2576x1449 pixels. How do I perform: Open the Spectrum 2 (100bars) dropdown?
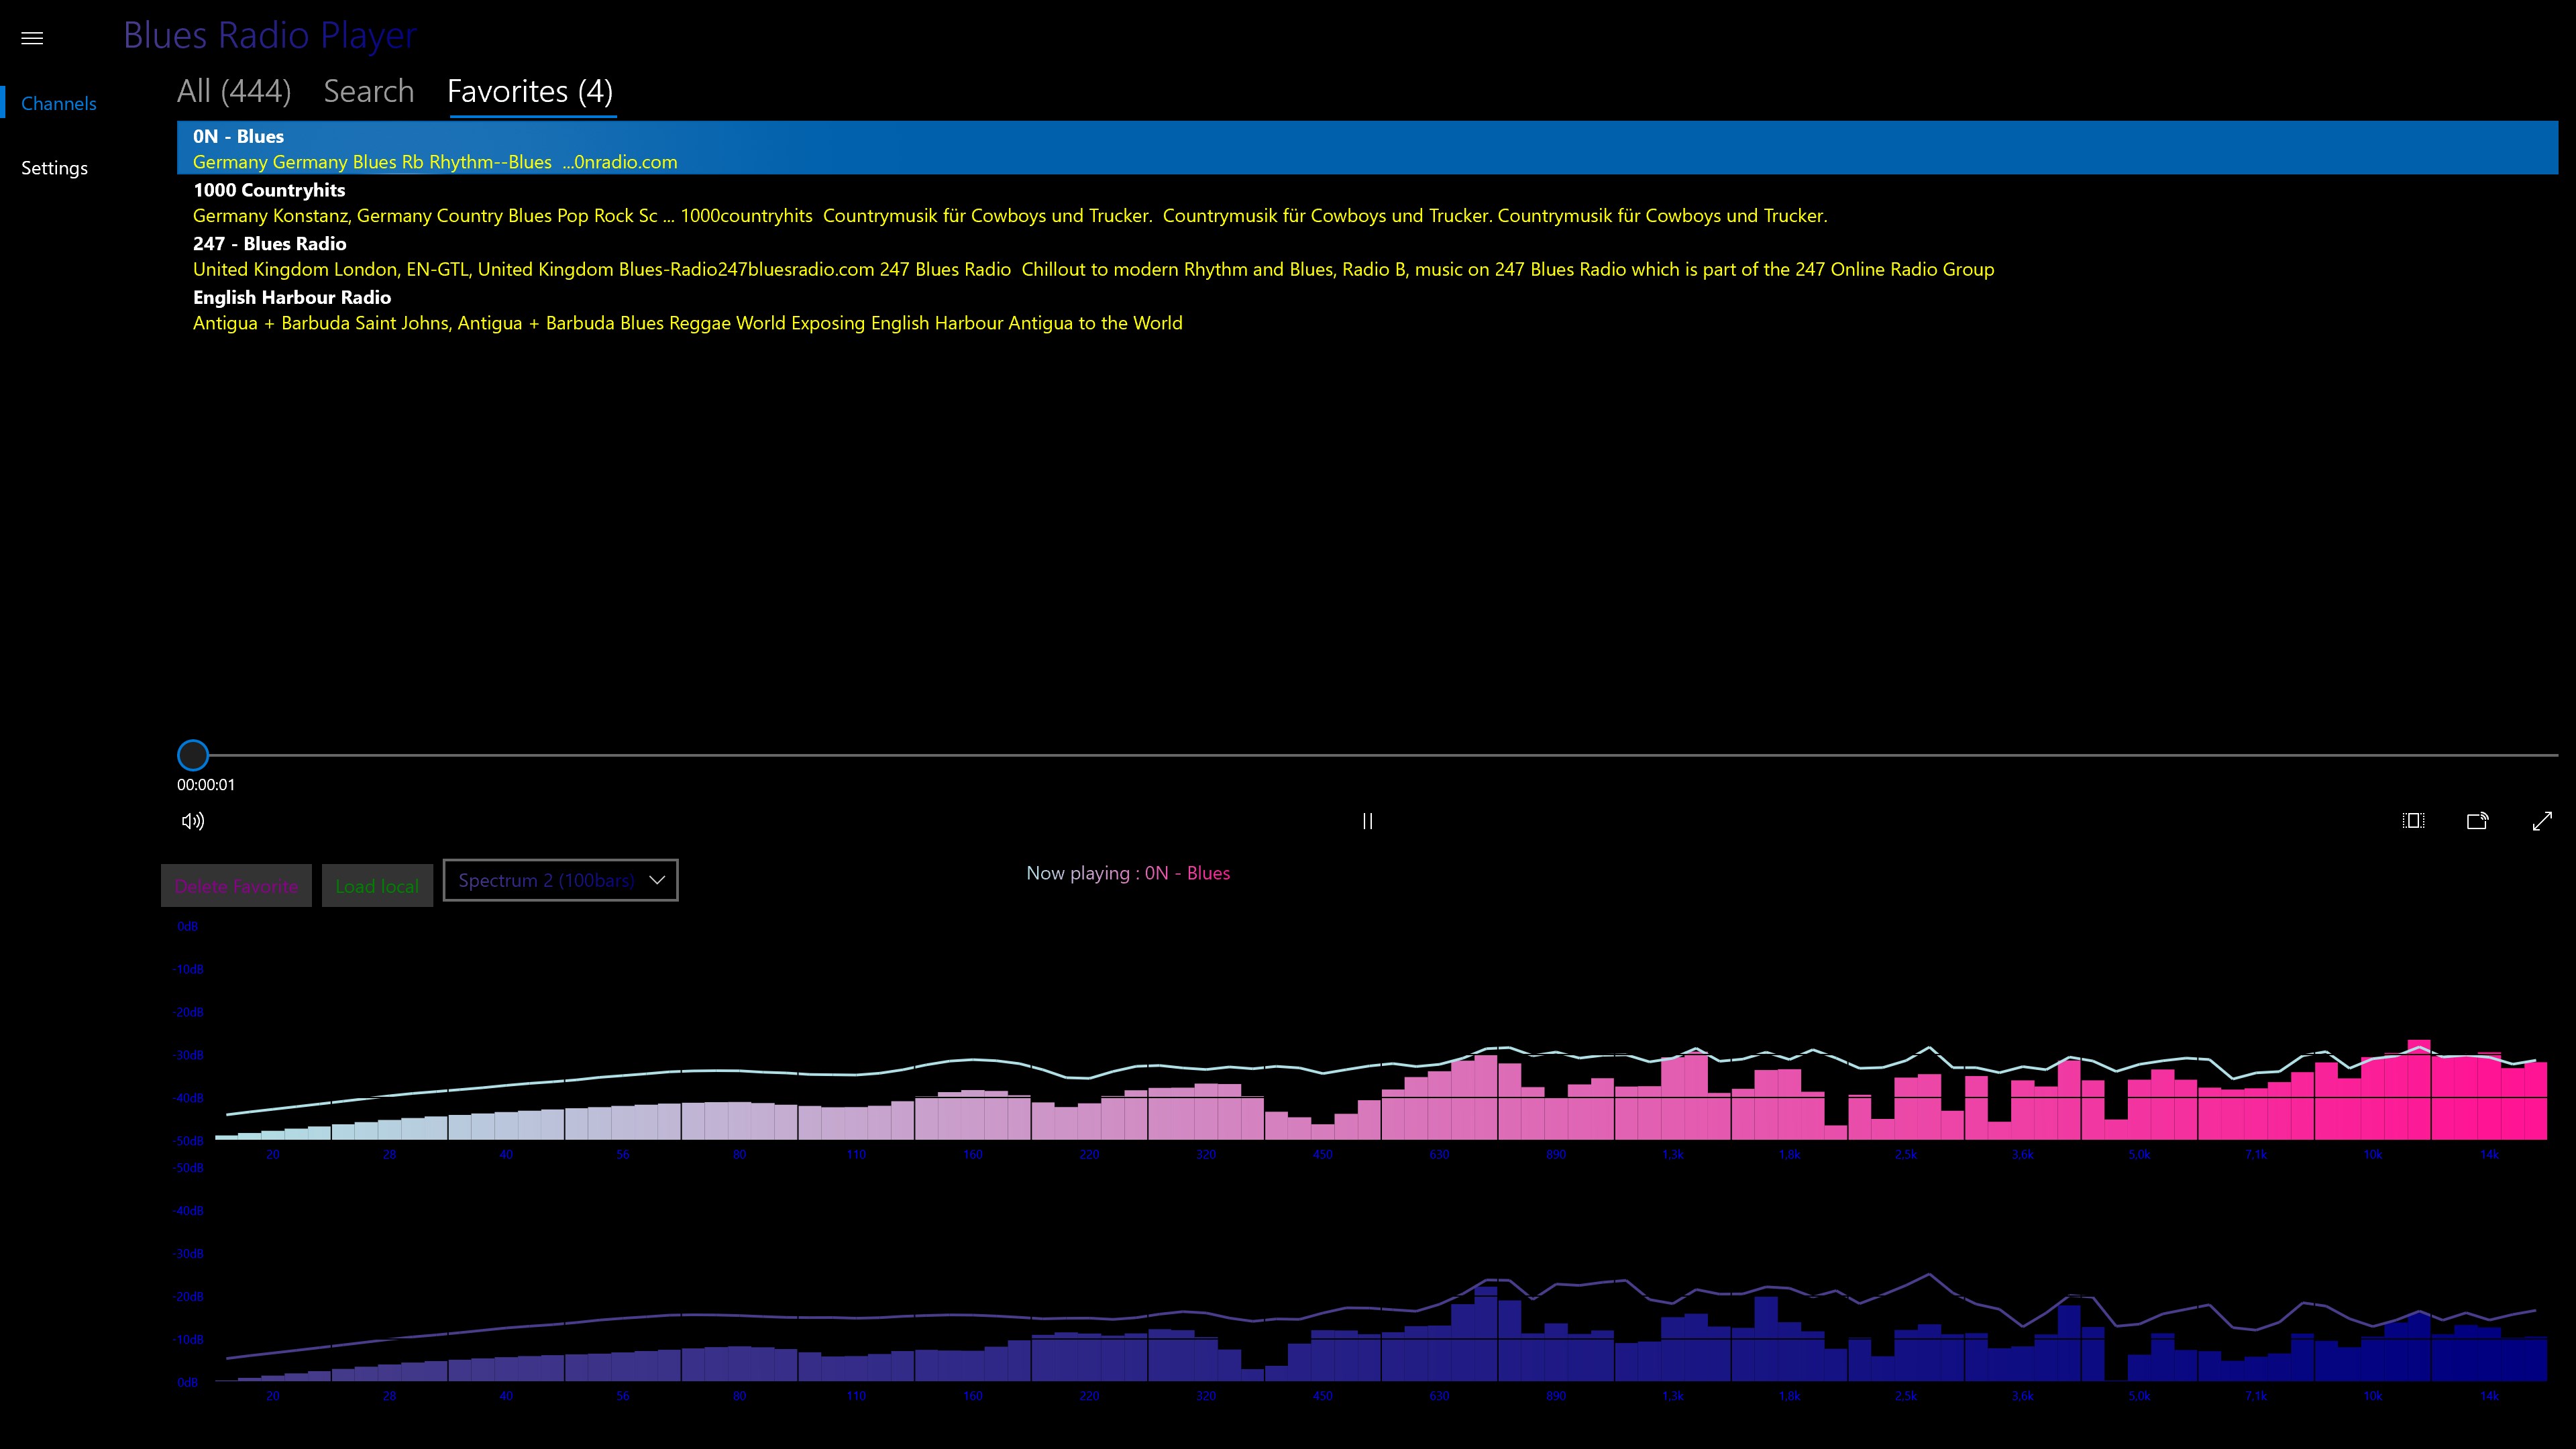[x=546, y=880]
